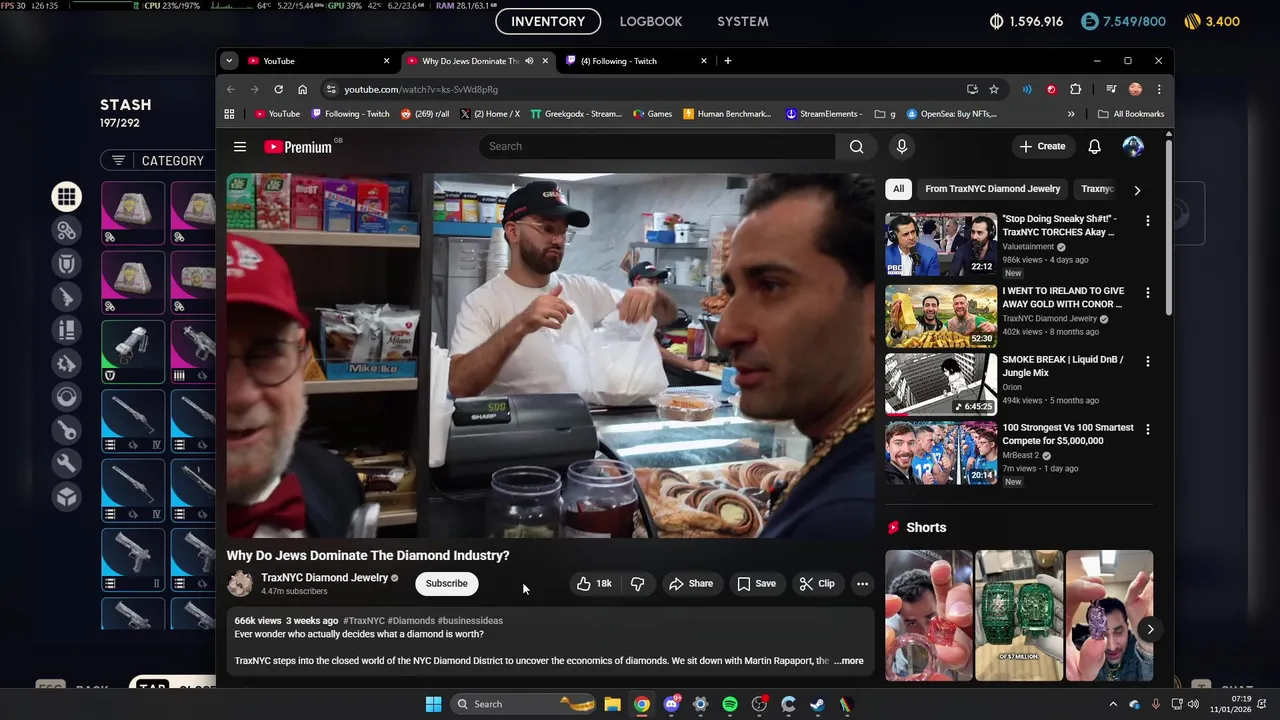Open more actions ellipsis below video
The image size is (1280, 720).
click(x=862, y=583)
